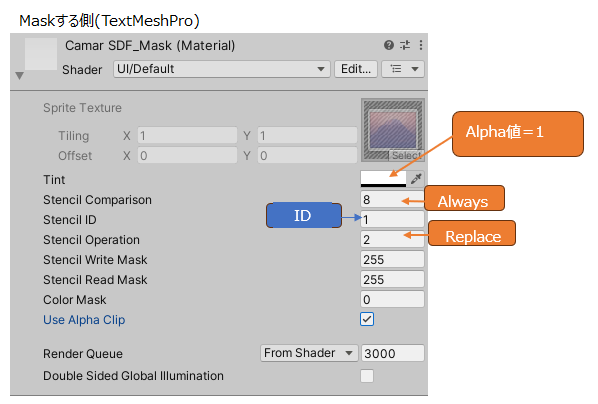Click the Stencil Comparison label

click(x=97, y=200)
